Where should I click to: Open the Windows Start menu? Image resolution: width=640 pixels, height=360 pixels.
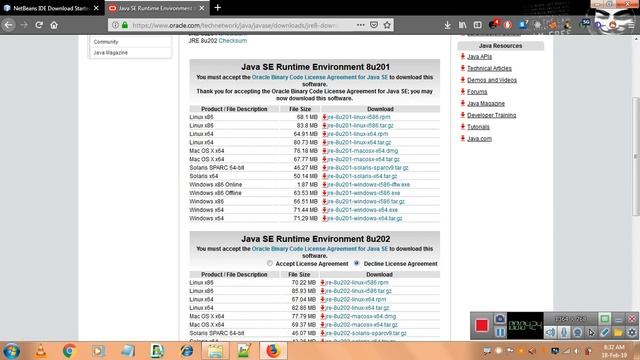[11, 351]
